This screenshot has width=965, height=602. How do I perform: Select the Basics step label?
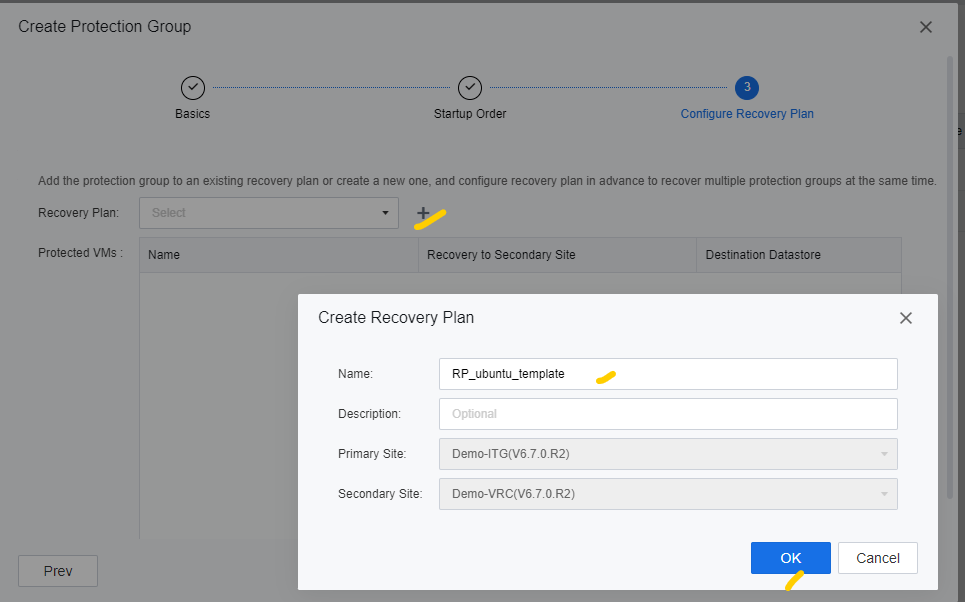tap(193, 114)
